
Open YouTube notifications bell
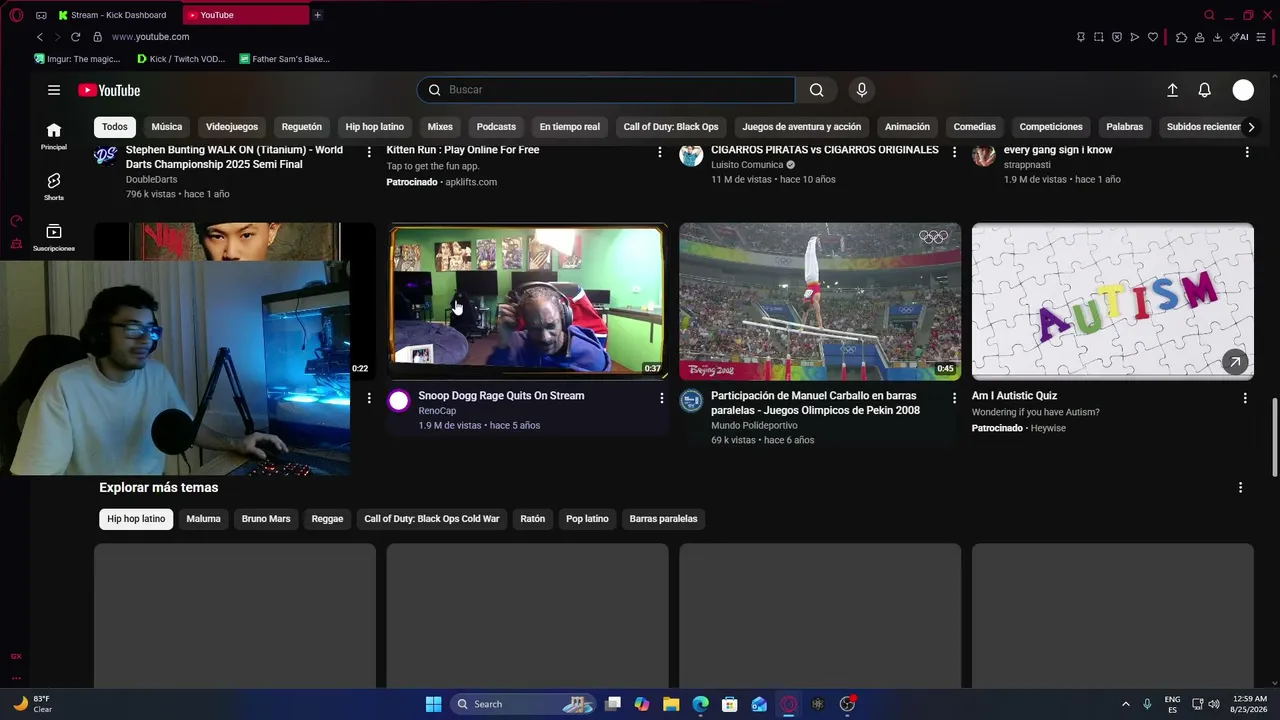[1205, 90]
